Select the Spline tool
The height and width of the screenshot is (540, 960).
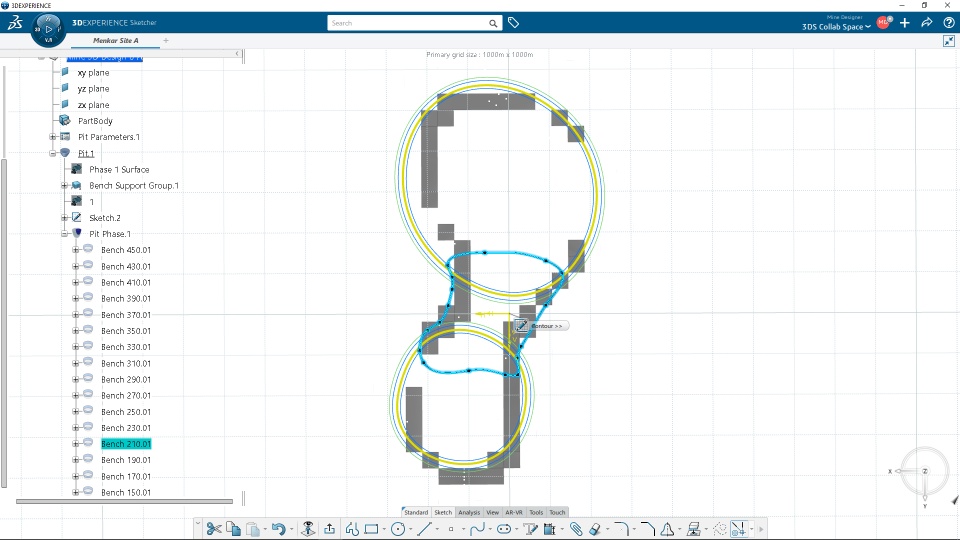[x=477, y=529]
